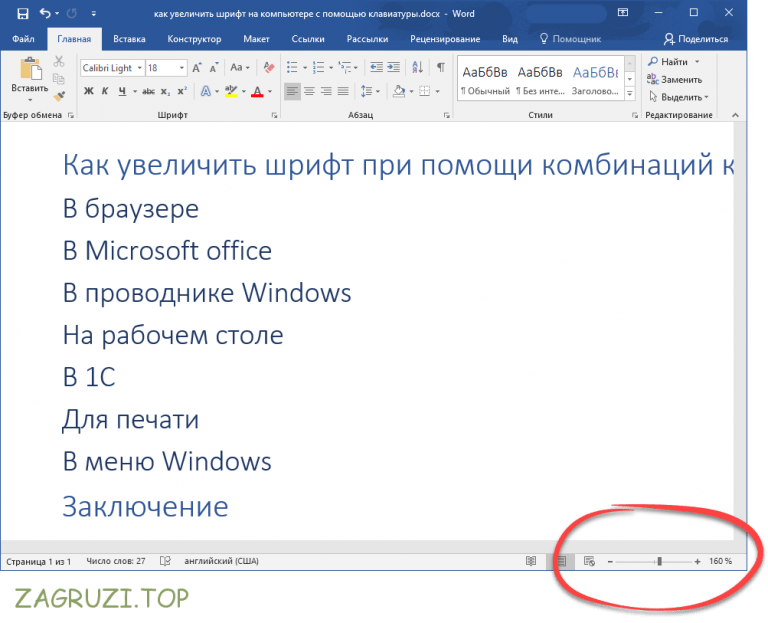Open the Рассылки tab
The image size is (768, 623).
(367, 39)
